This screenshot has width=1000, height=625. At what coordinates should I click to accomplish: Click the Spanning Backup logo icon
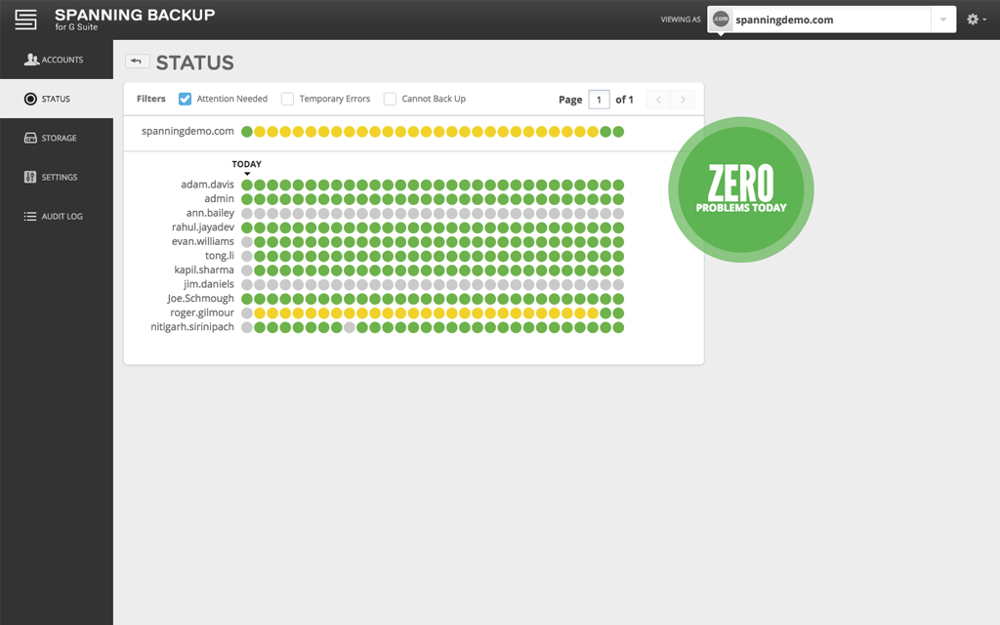pos(26,19)
